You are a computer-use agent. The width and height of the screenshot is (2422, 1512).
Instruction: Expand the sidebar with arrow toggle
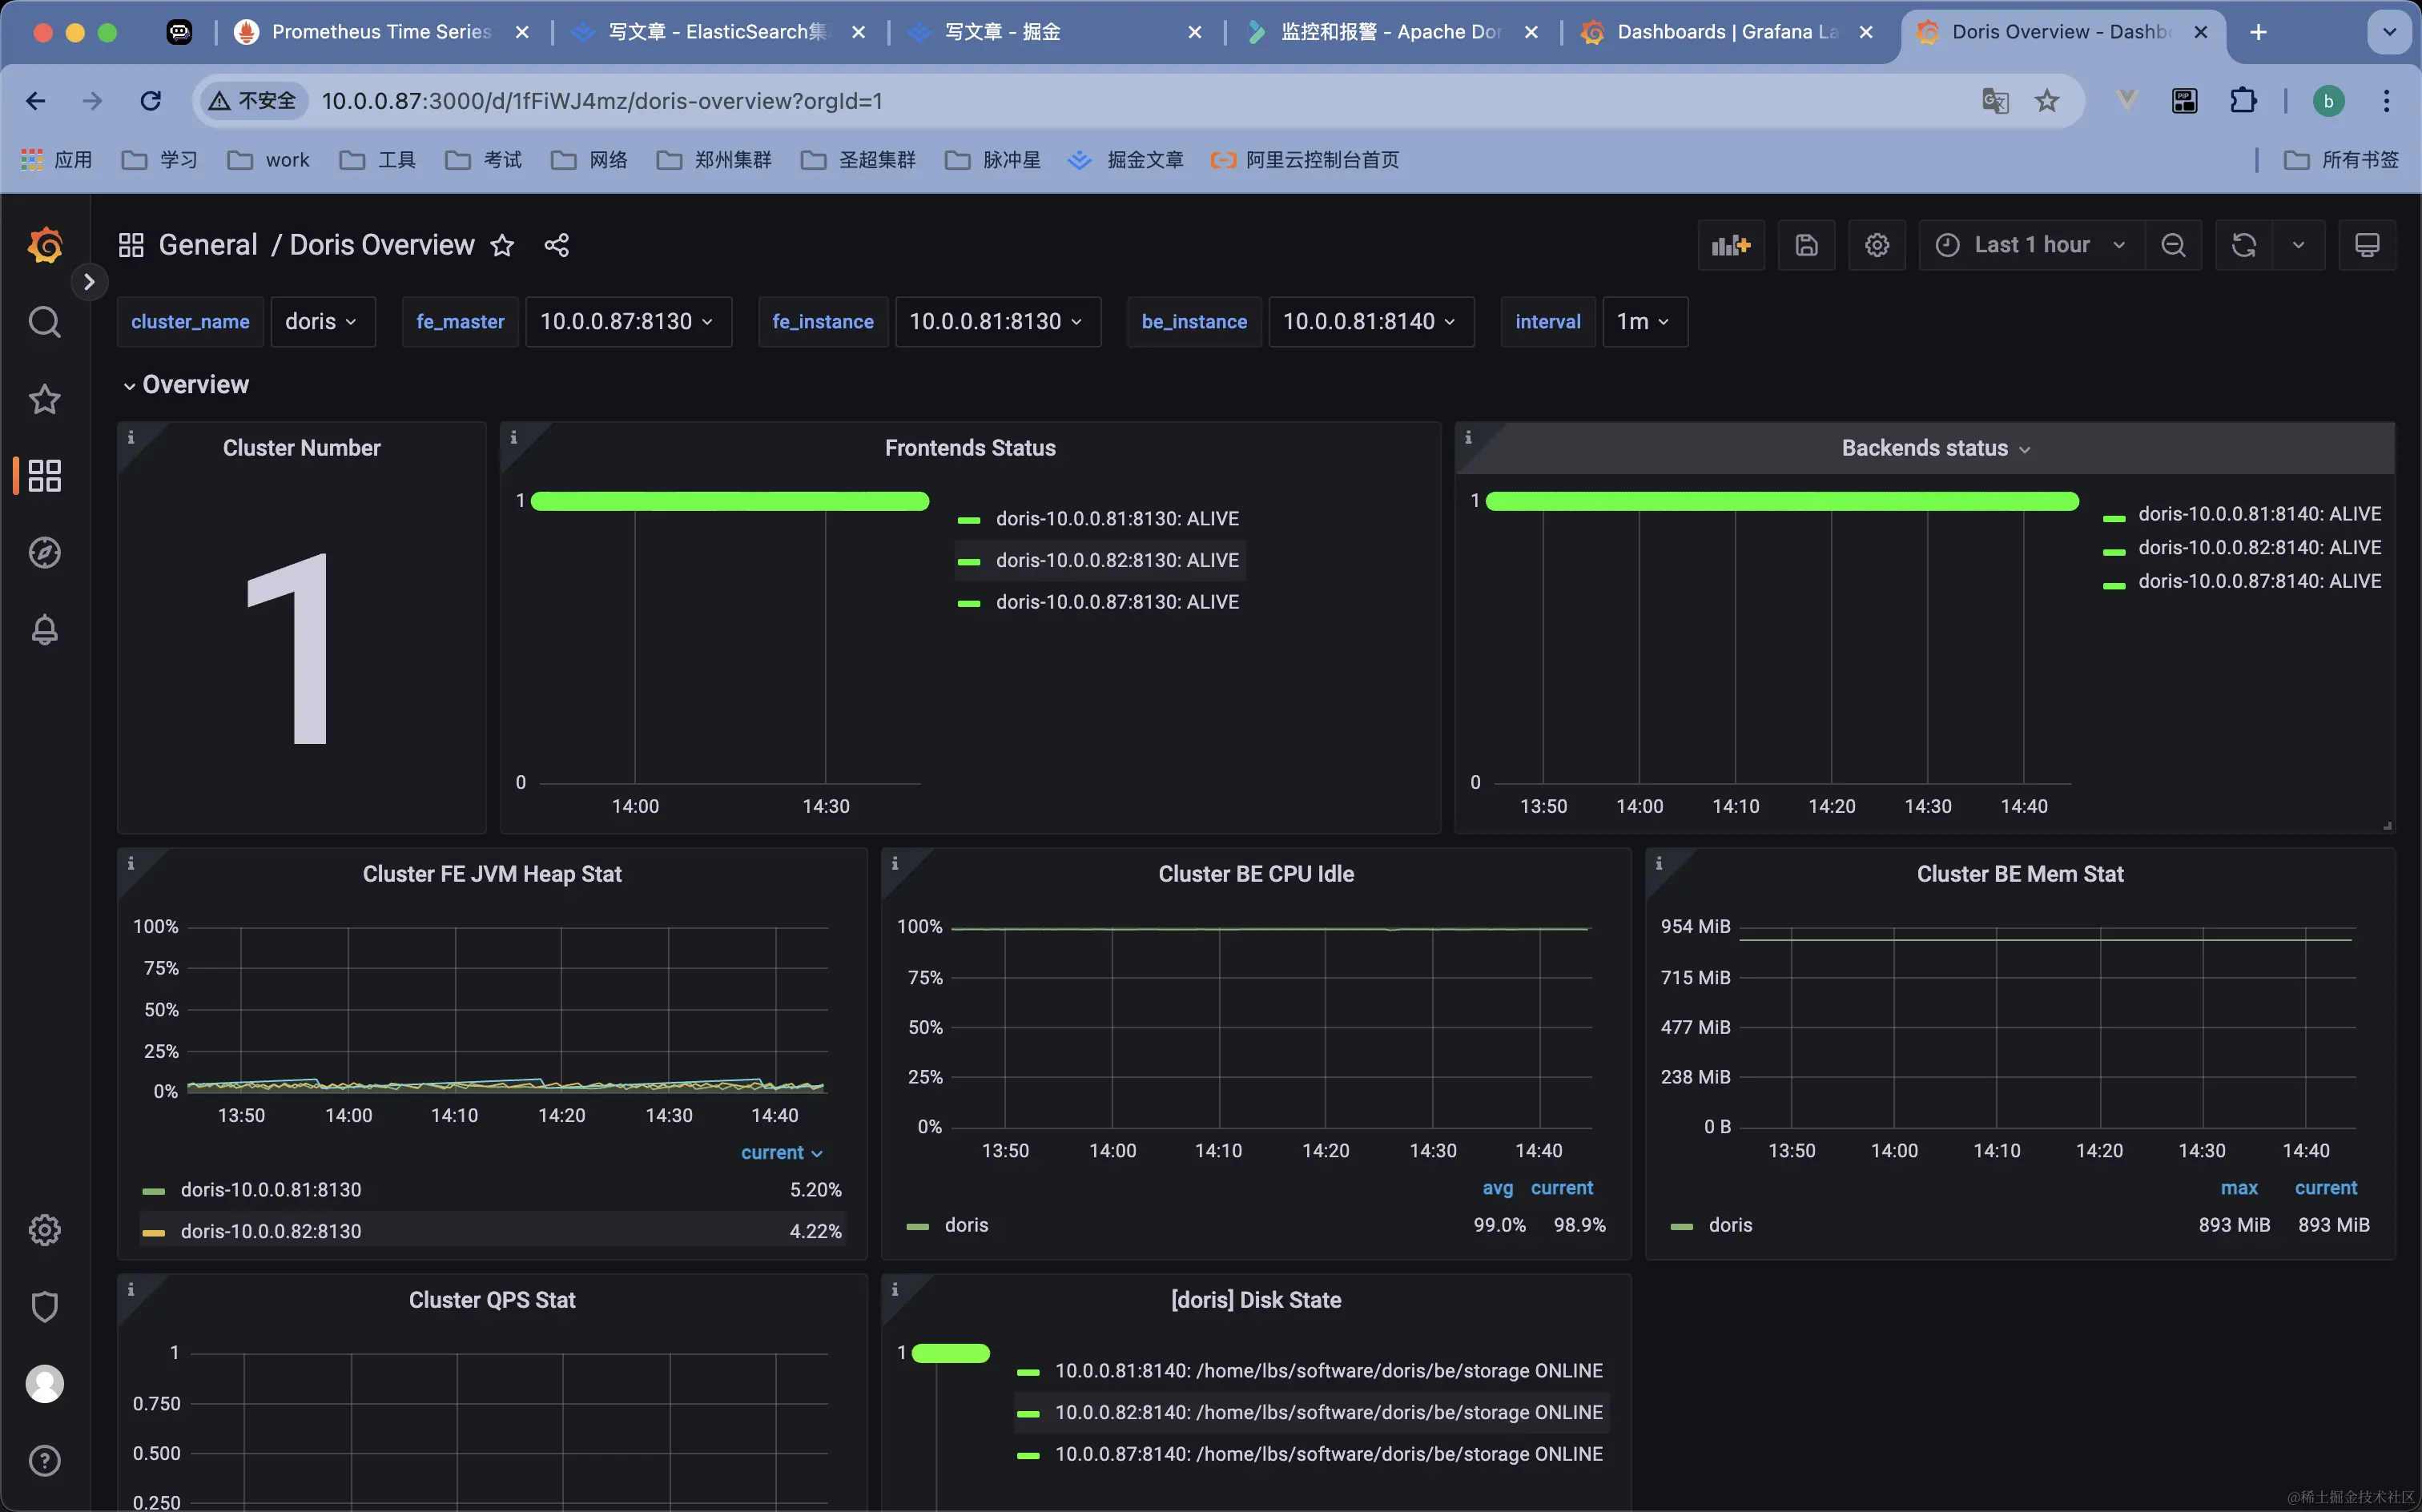[89, 282]
